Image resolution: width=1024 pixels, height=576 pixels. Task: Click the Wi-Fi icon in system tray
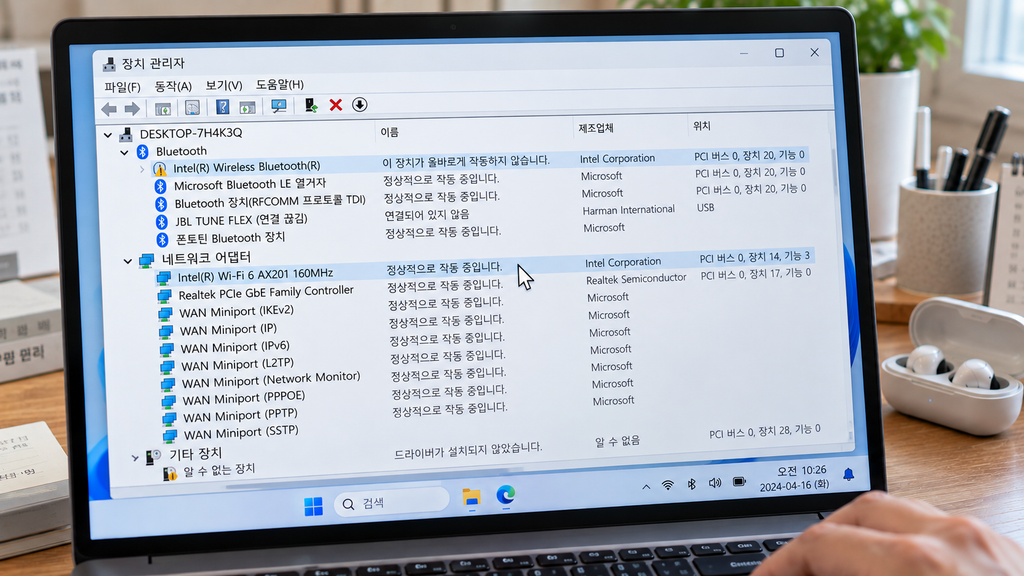(x=667, y=485)
